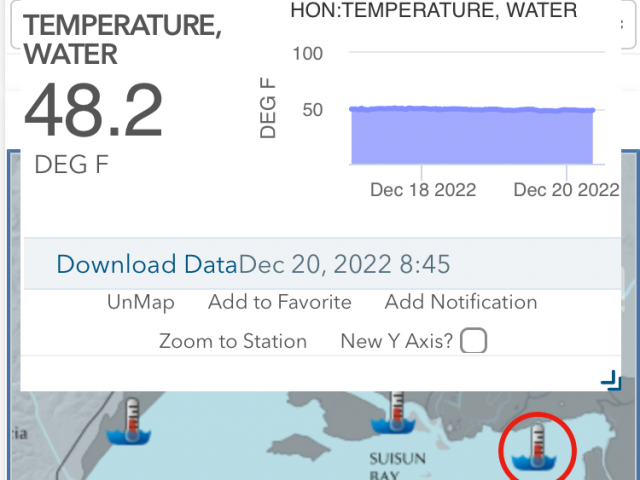Click the island shape in the bay
Screen dimensions: 640x480
(x=299, y=448)
